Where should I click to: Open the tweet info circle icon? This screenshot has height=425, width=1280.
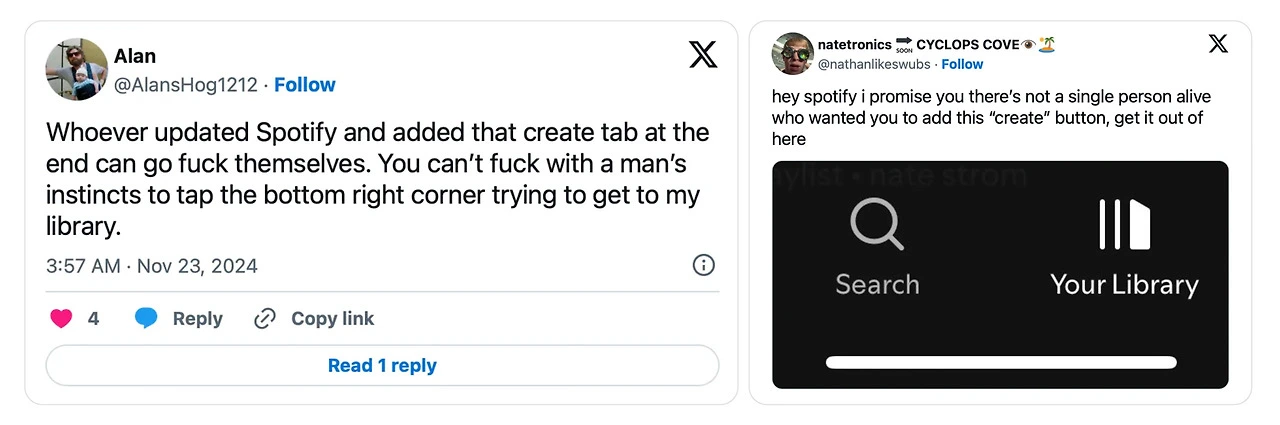tap(703, 265)
